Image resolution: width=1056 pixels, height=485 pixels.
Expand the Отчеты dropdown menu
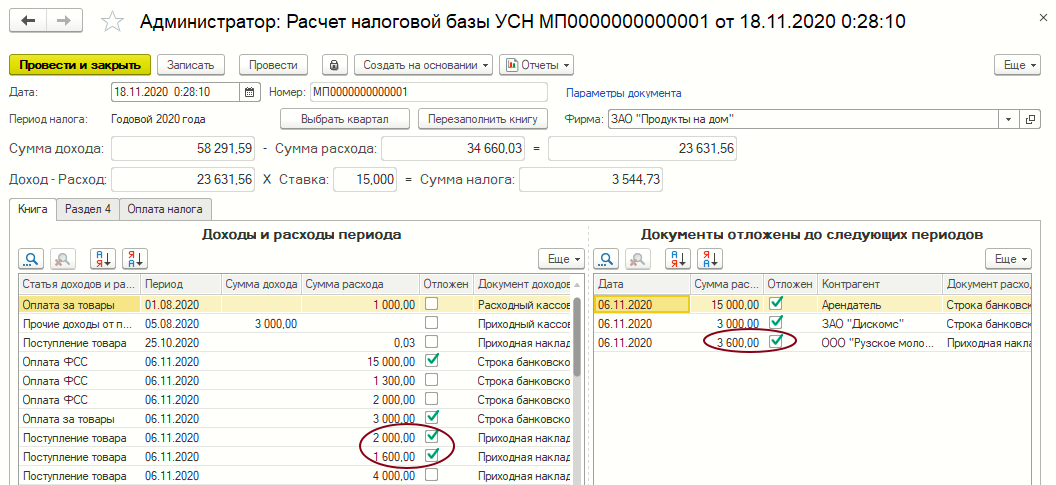coord(536,65)
